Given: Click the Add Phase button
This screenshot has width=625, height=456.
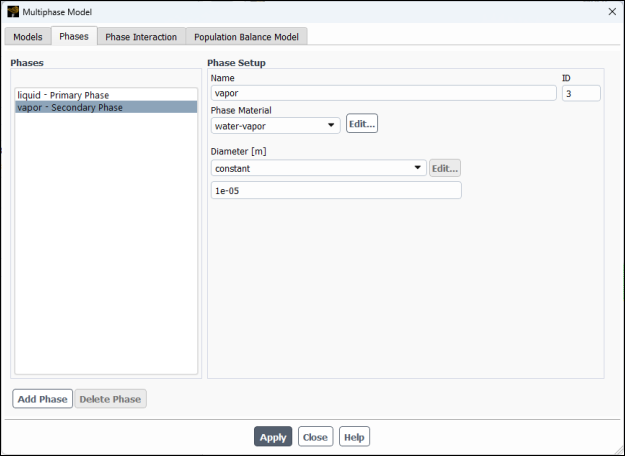Looking at the screenshot, I should tap(43, 399).
